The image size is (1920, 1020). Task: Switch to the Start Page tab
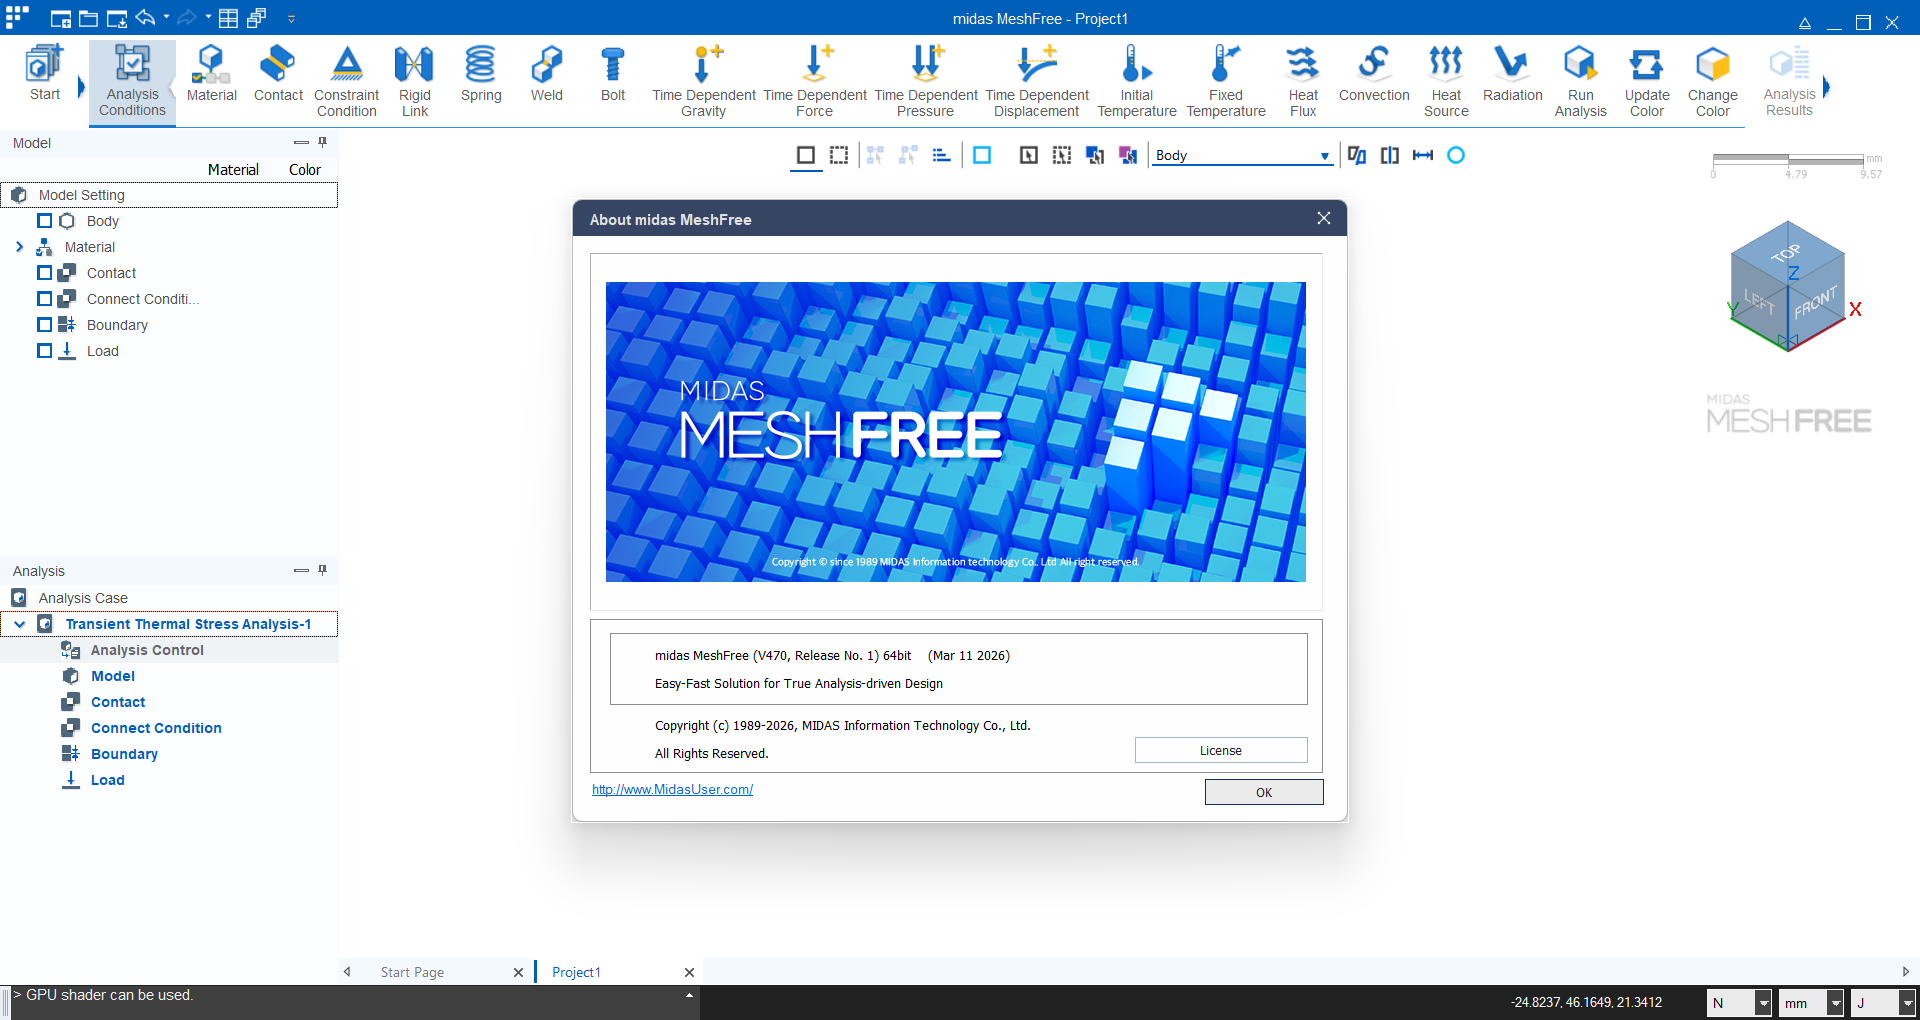412,972
